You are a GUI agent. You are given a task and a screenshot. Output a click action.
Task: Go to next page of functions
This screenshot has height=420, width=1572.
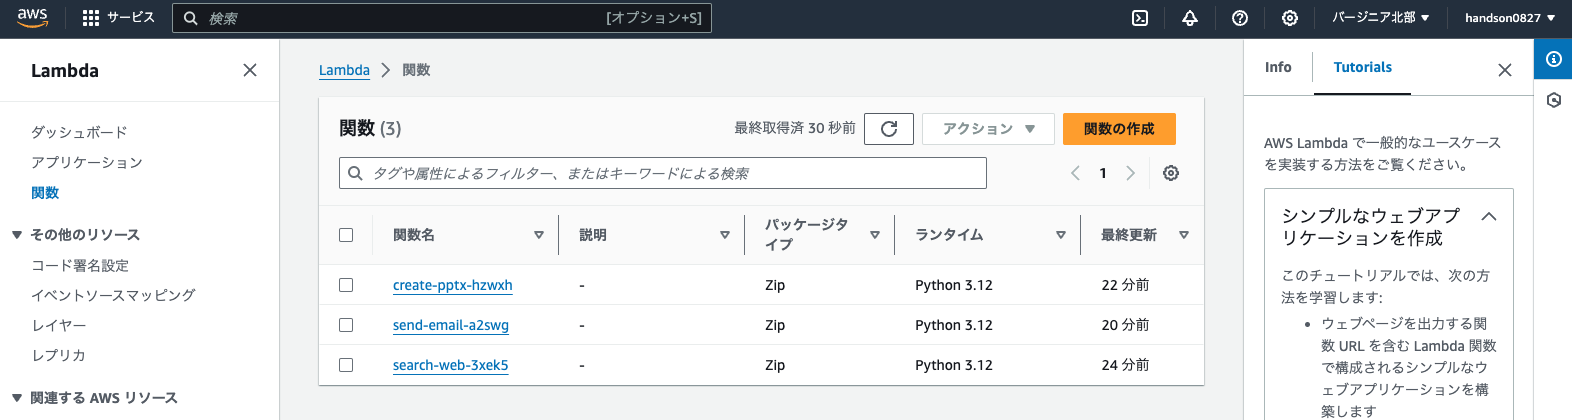point(1131,173)
